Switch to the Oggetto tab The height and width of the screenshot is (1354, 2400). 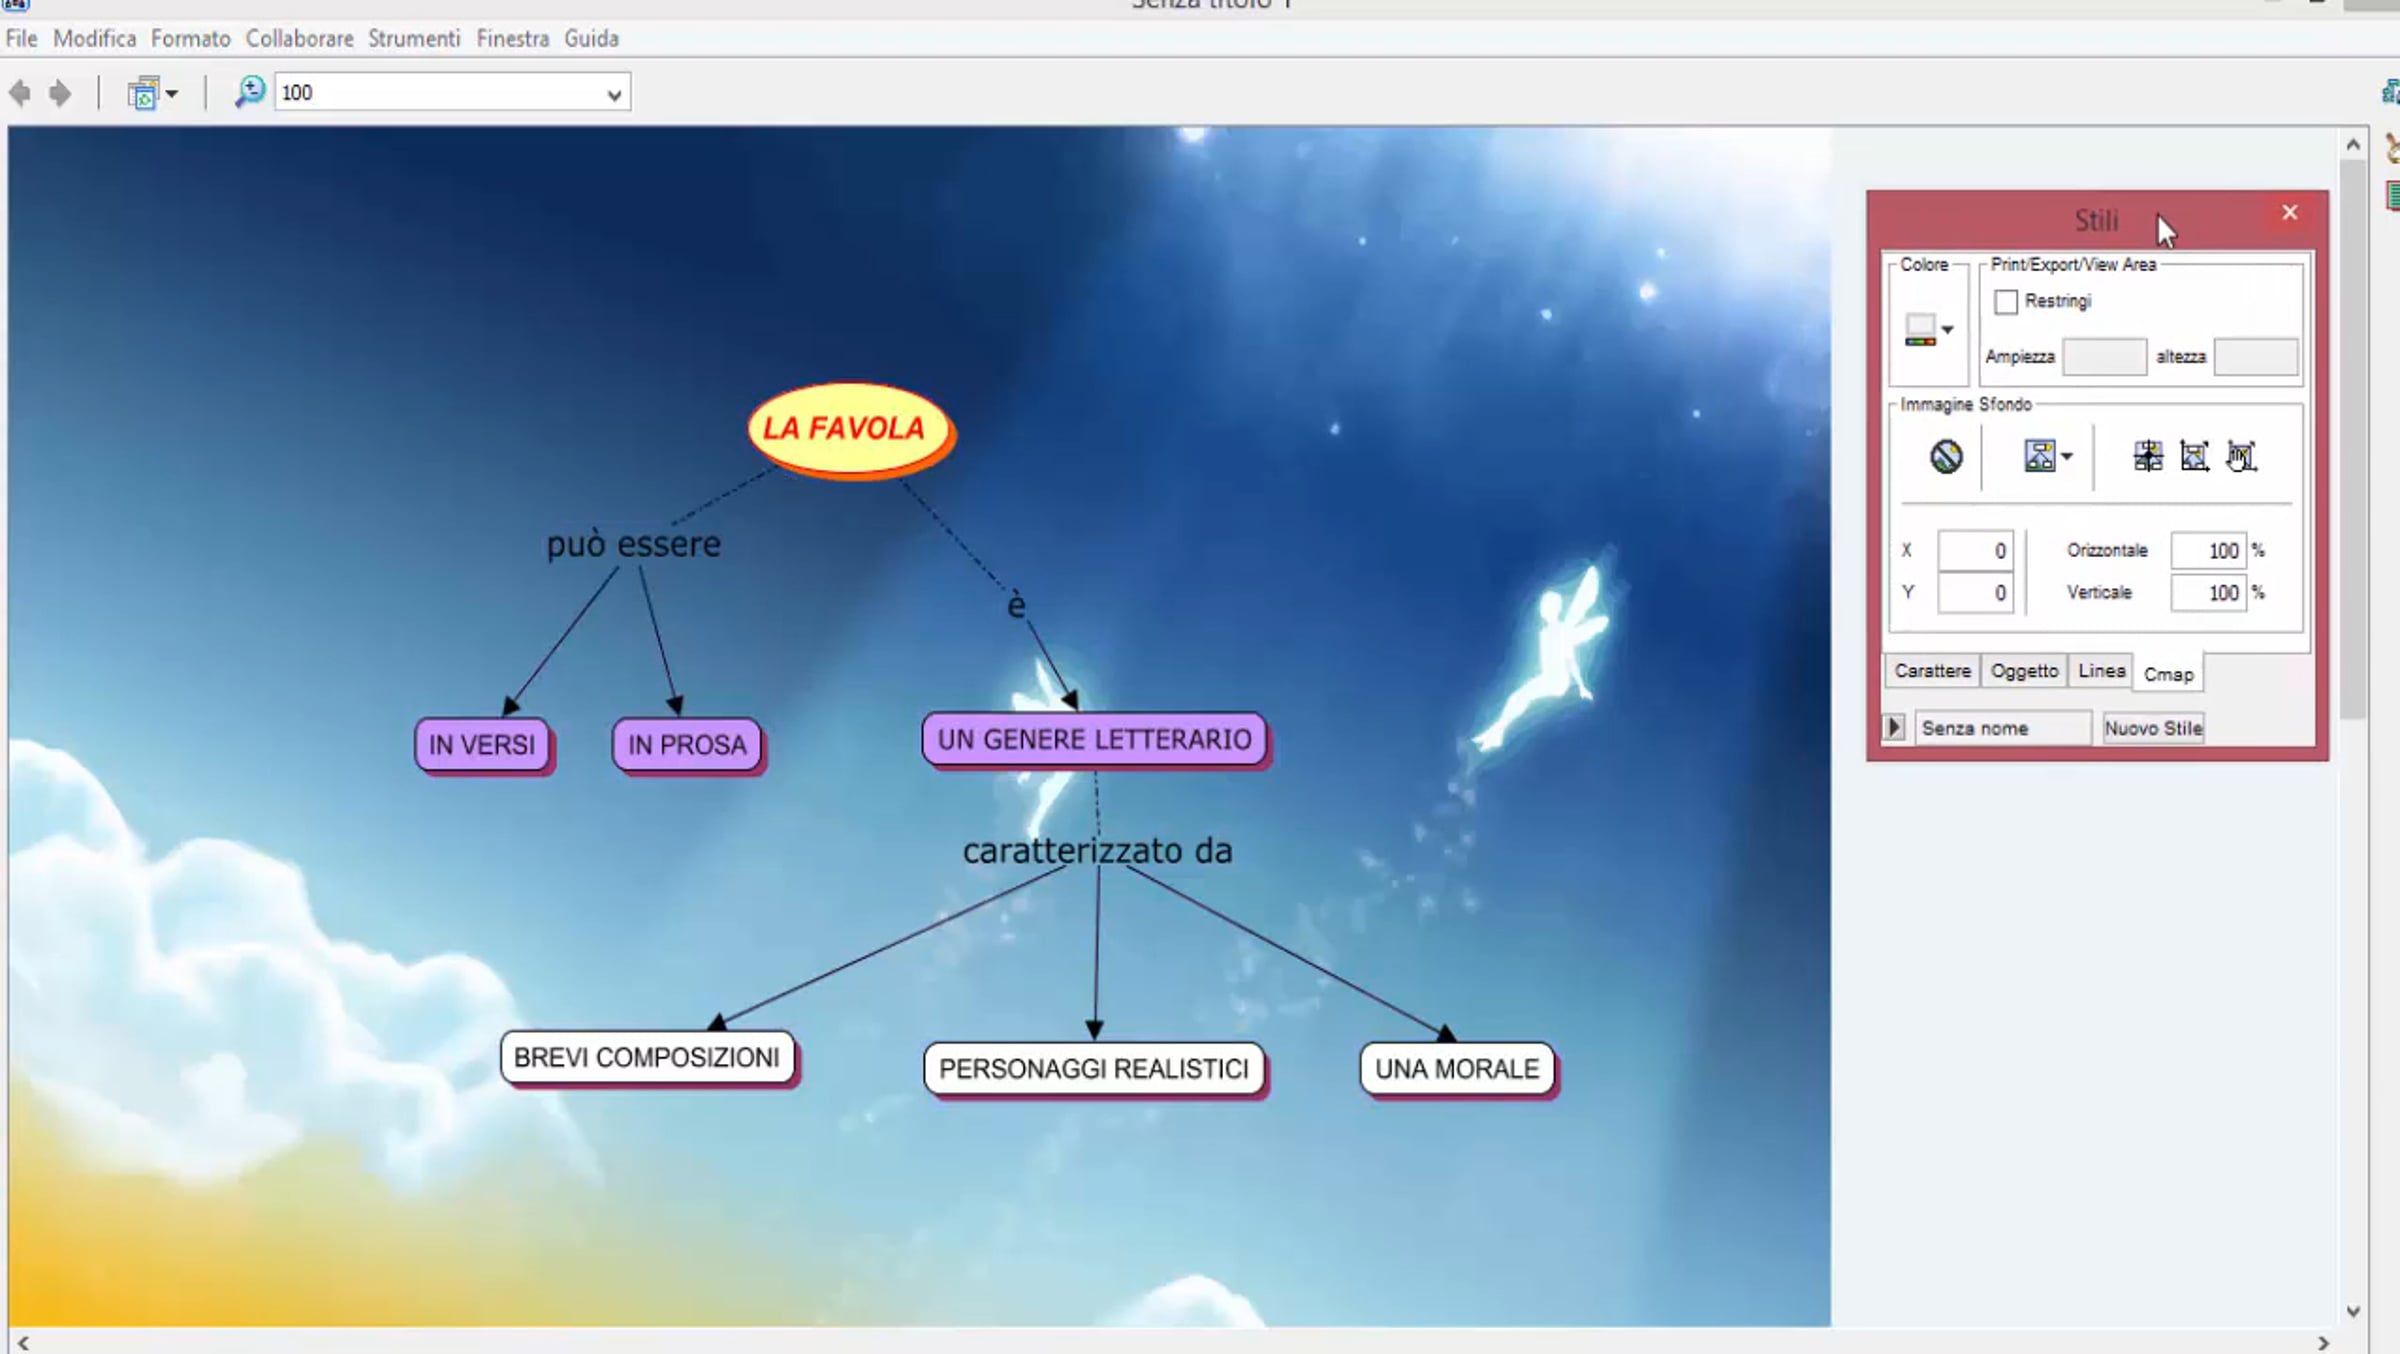pos(2024,671)
